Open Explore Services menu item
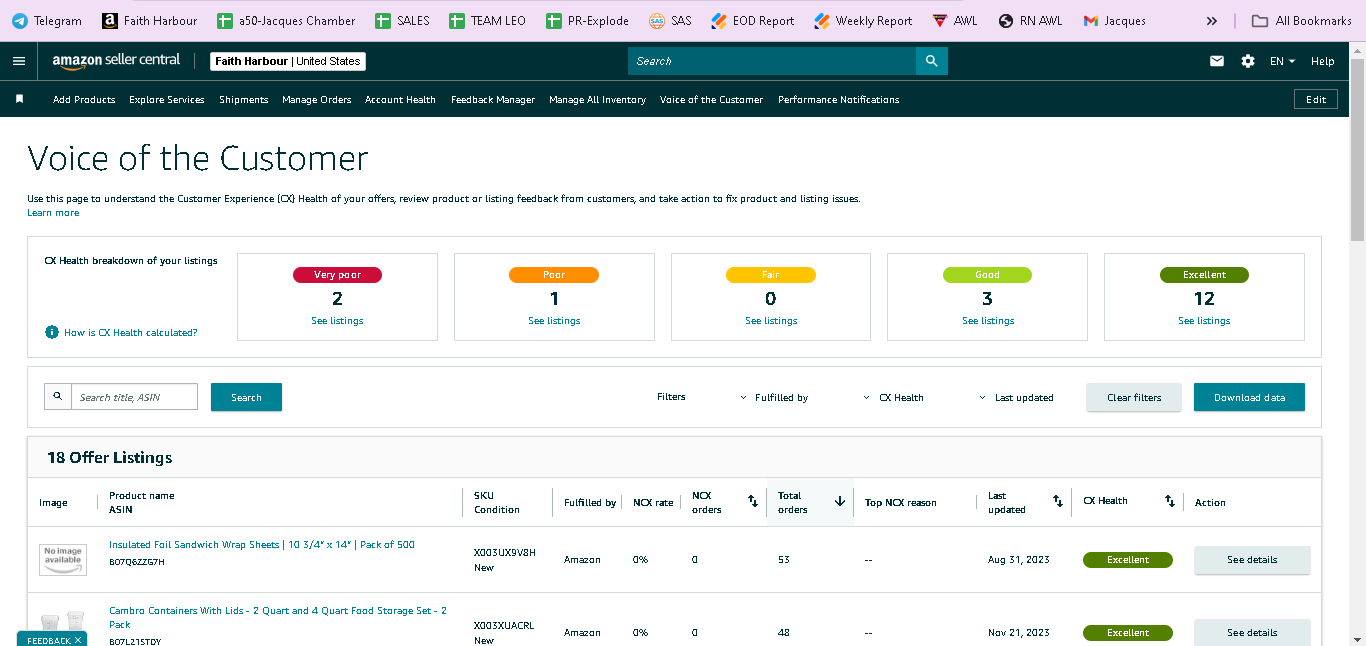1366x646 pixels. [167, 99]
